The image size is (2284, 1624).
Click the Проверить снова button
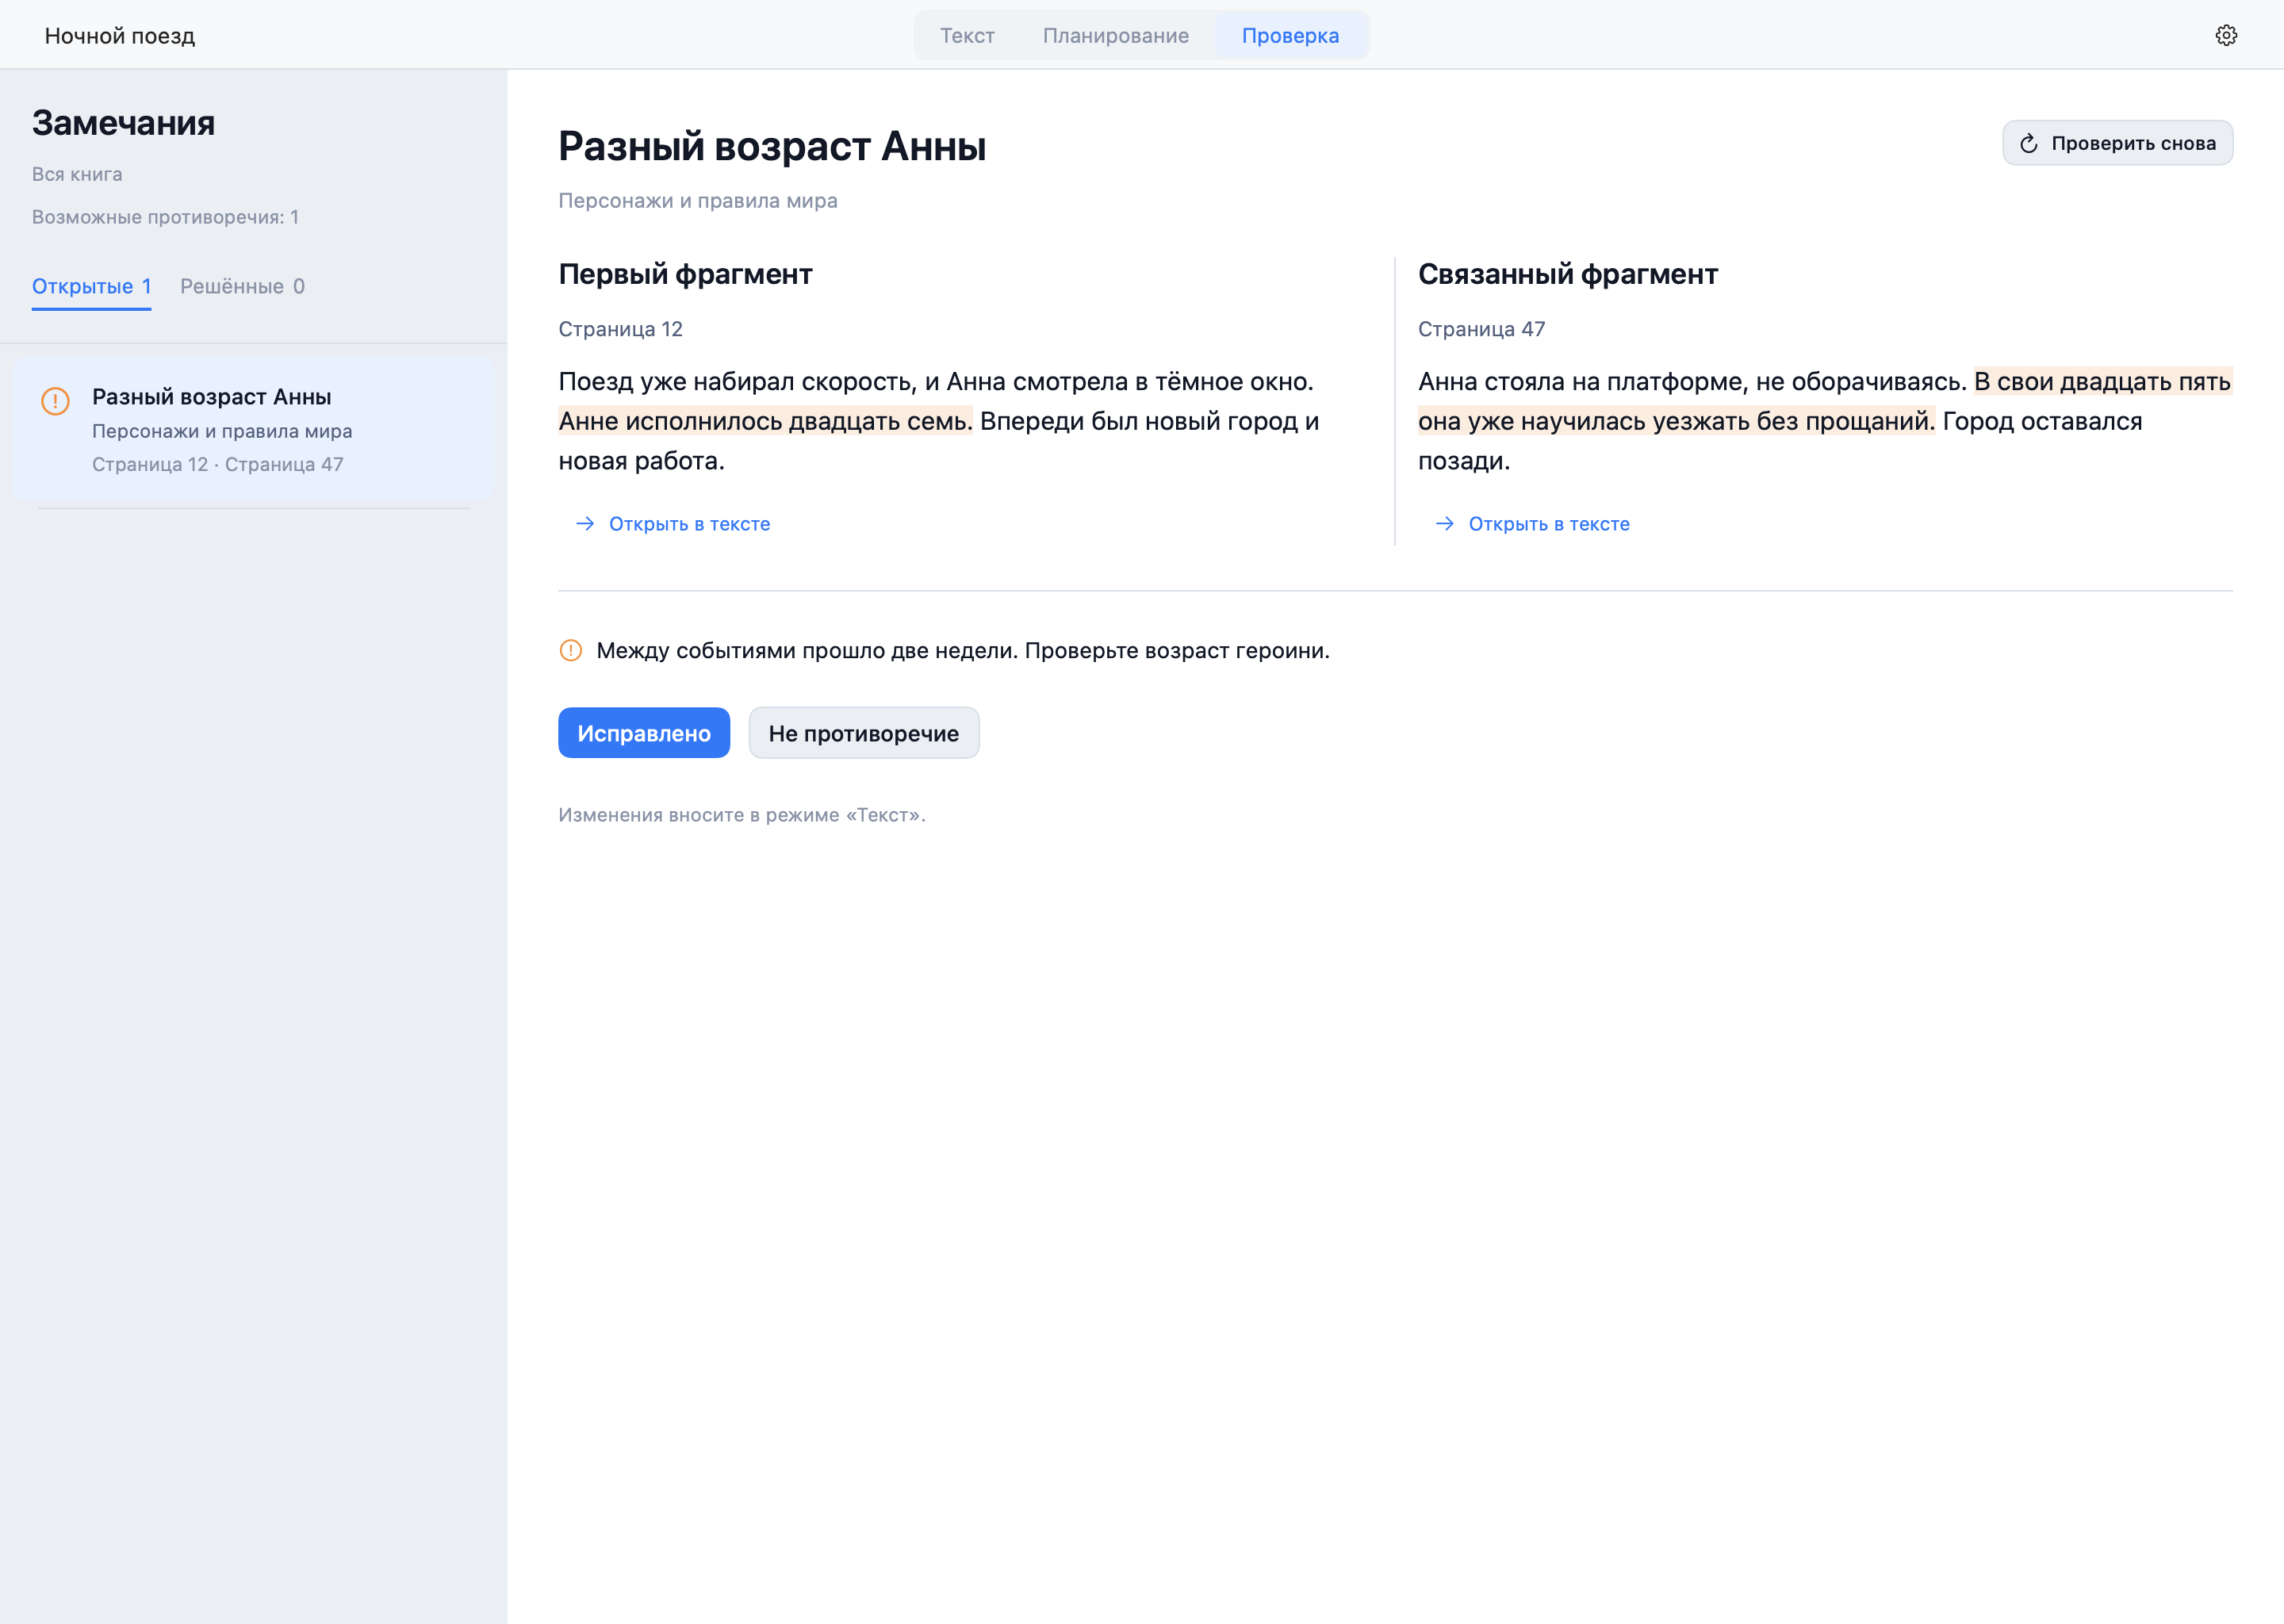(2117, 143)
